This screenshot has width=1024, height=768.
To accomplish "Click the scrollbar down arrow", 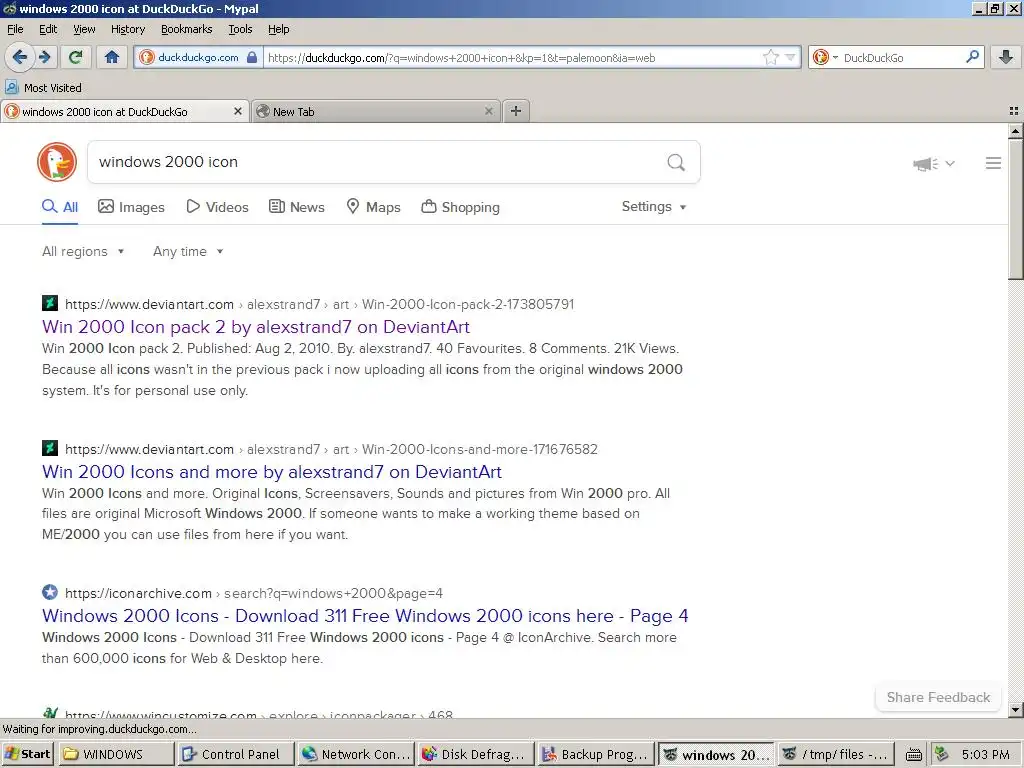I will 1015,709.
